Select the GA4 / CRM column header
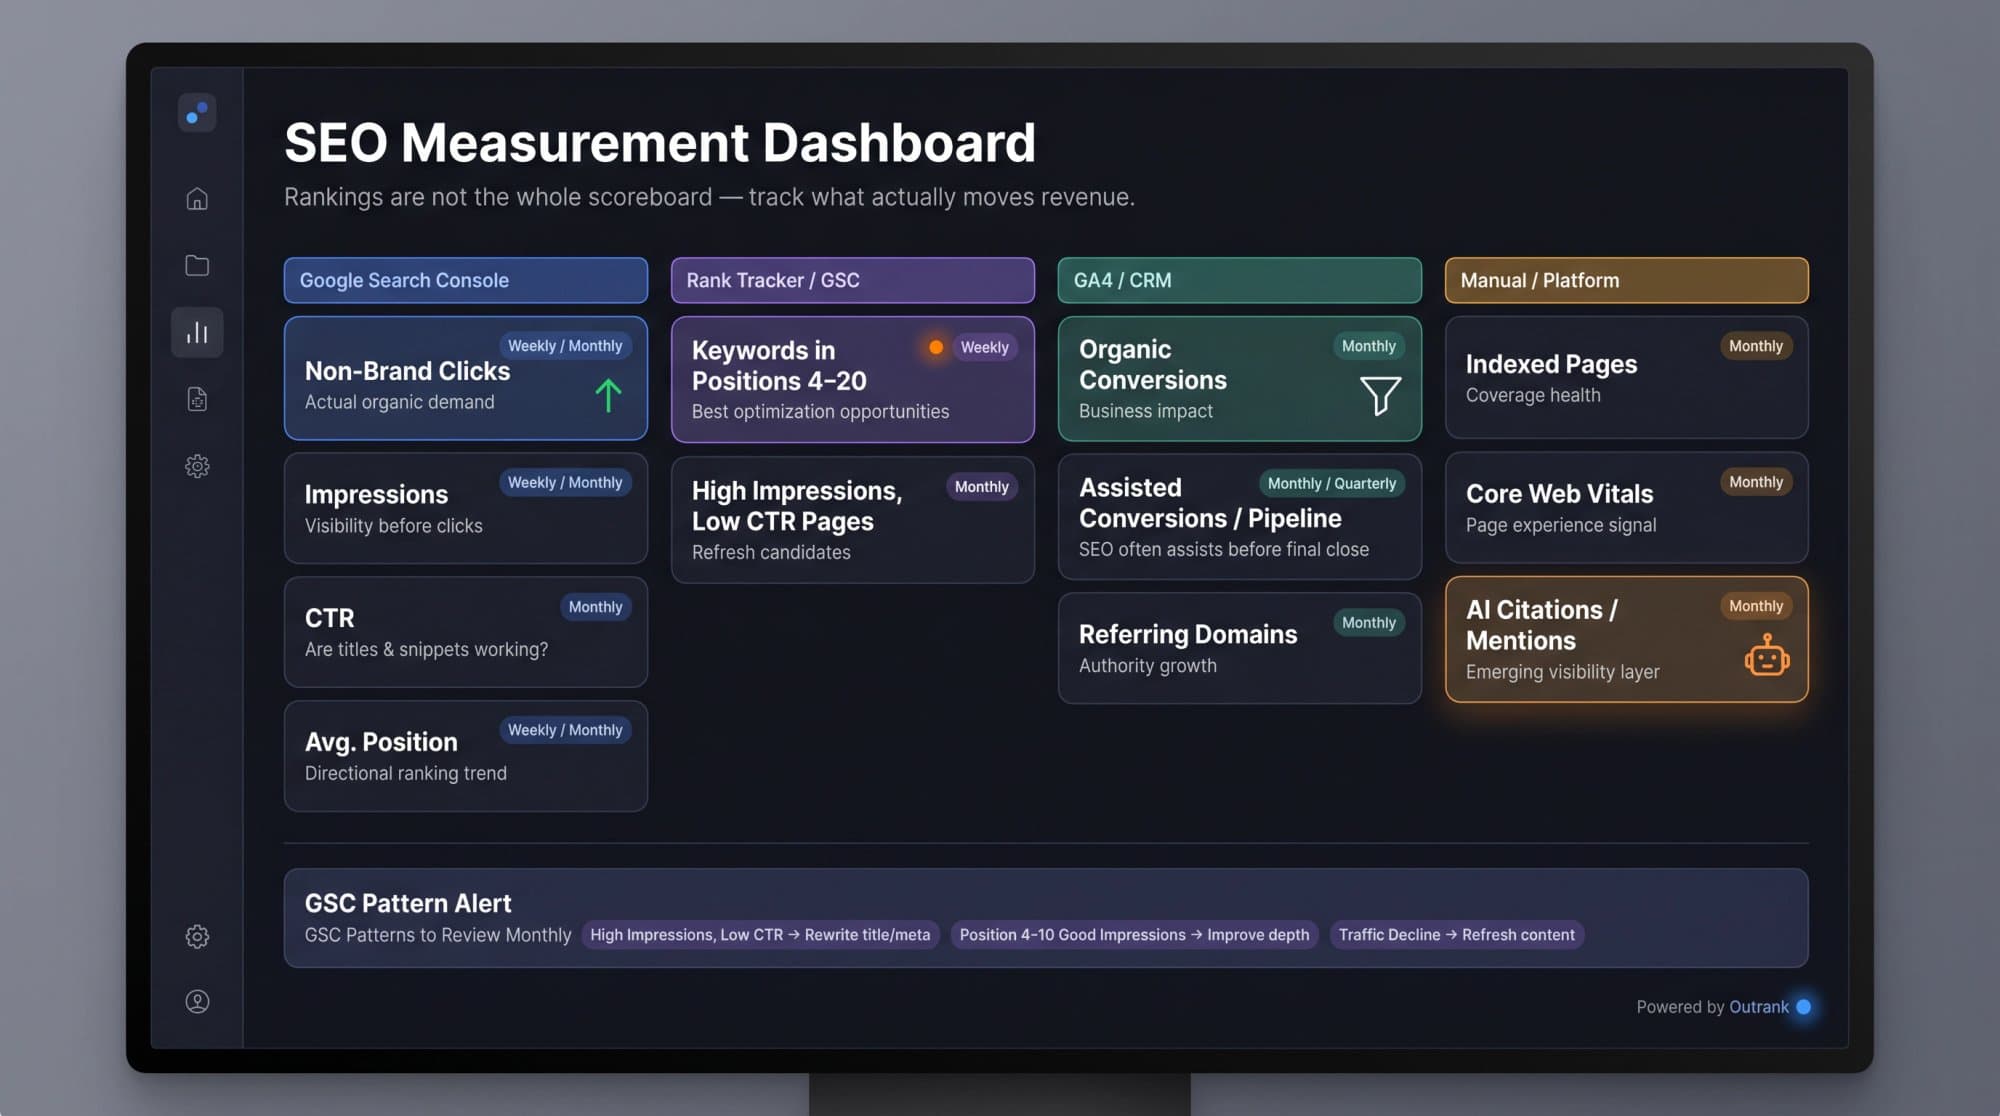This screenshot has height=1116, width=2000. click(1240, 280)
